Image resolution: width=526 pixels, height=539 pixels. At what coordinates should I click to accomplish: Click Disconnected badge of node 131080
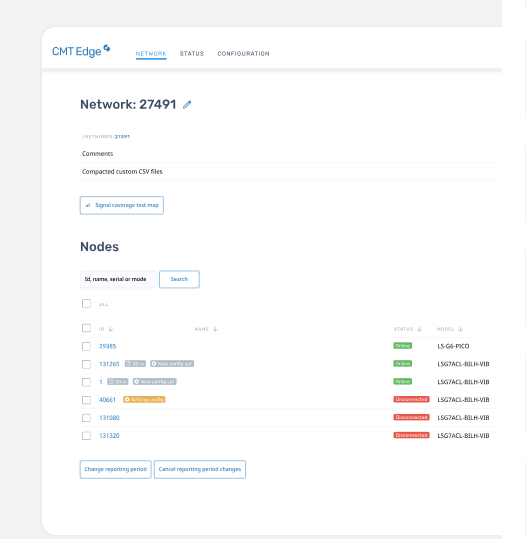point(411,417)
